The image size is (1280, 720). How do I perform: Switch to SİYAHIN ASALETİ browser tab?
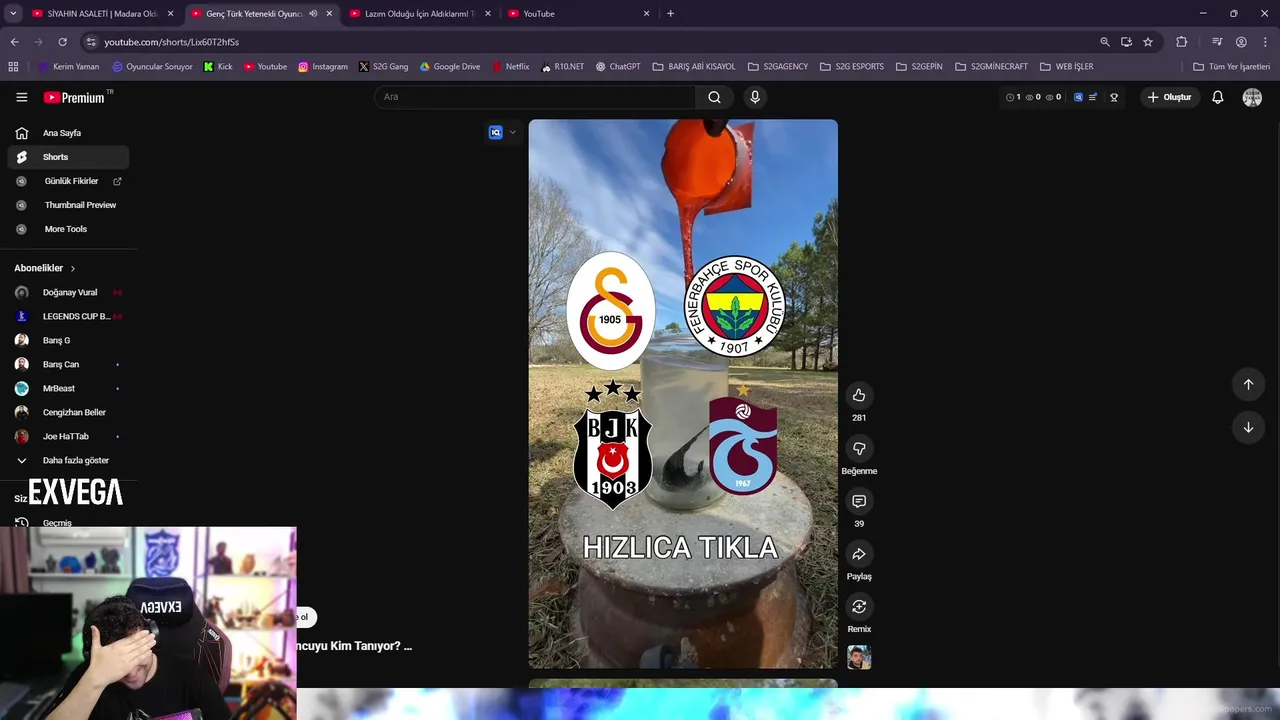100,14
